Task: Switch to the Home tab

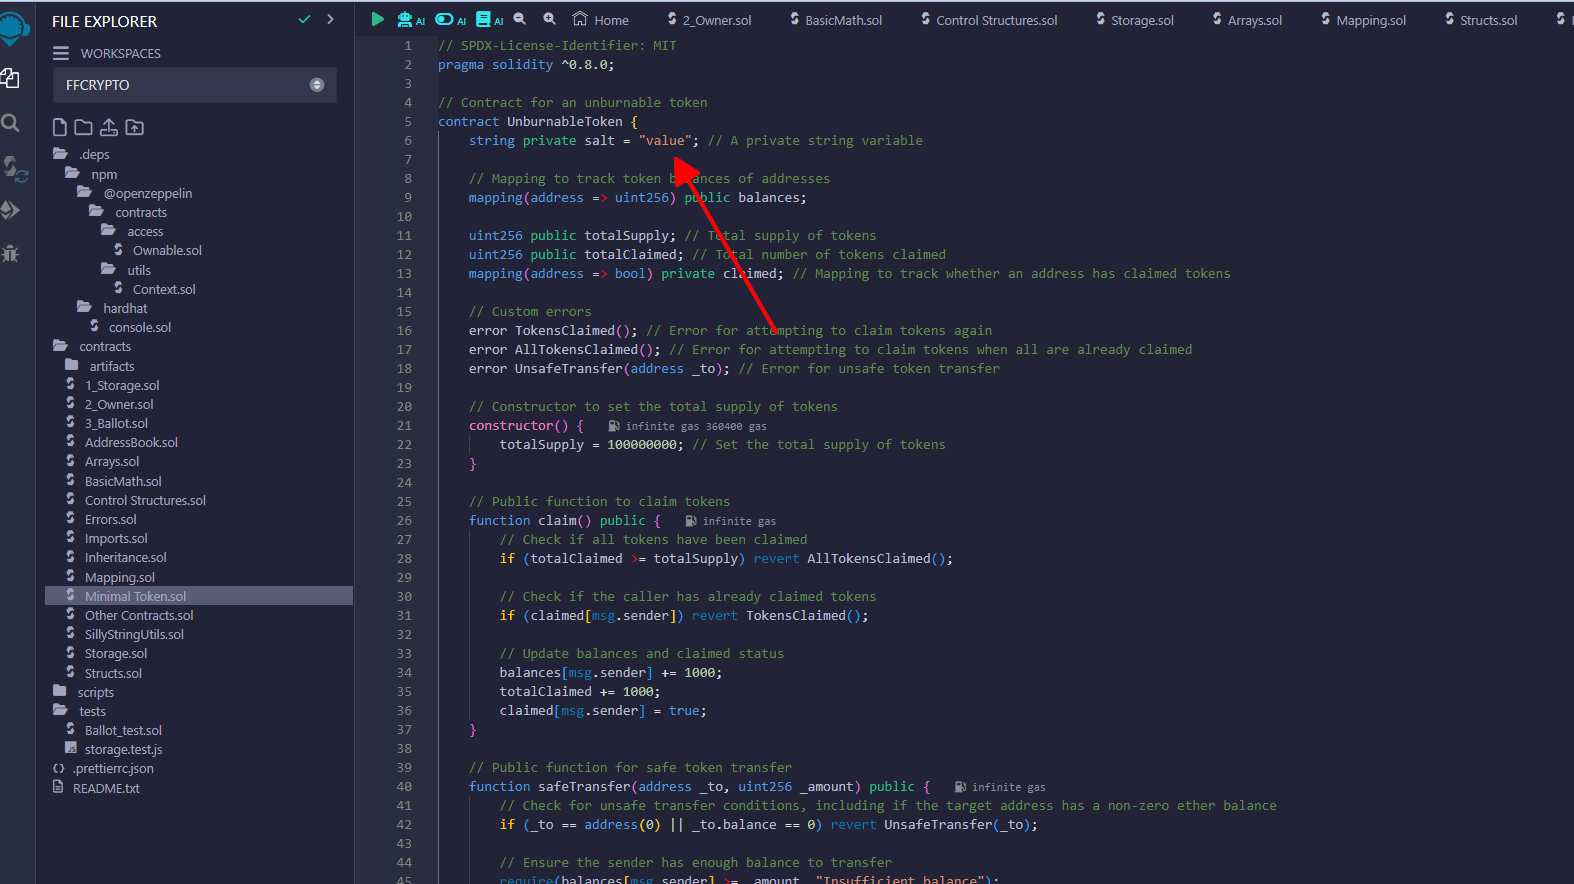Action: [x=600, y=19]
